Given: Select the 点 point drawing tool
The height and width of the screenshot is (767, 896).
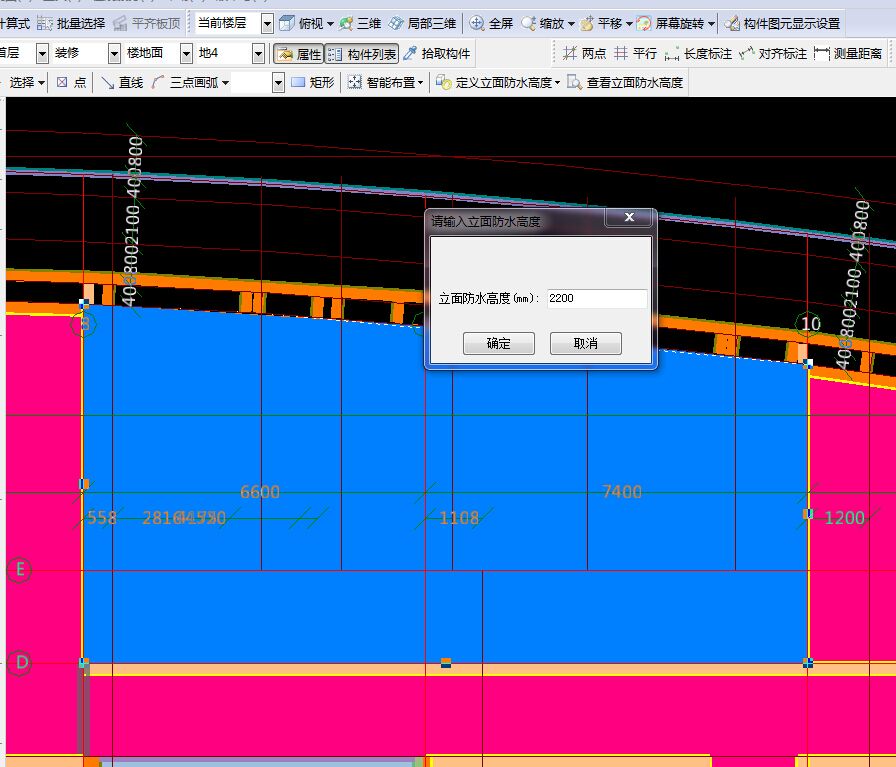Looking at the screenshot, I should point(71,82).
